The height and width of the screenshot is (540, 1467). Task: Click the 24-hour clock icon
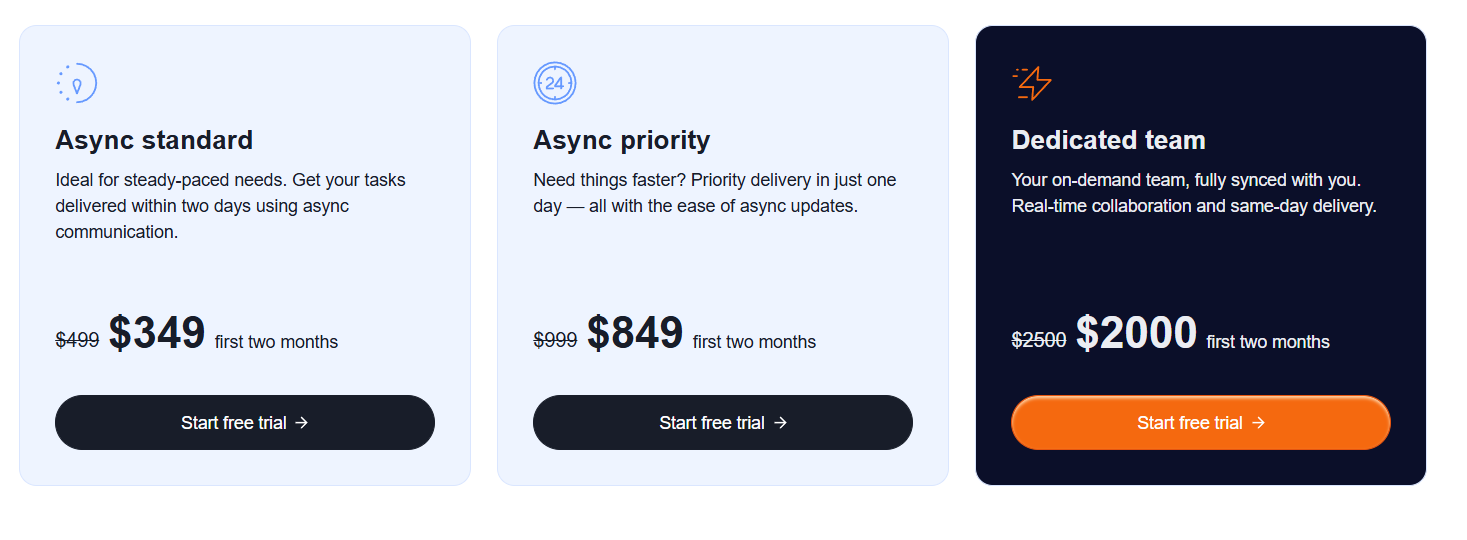point(555,83)
